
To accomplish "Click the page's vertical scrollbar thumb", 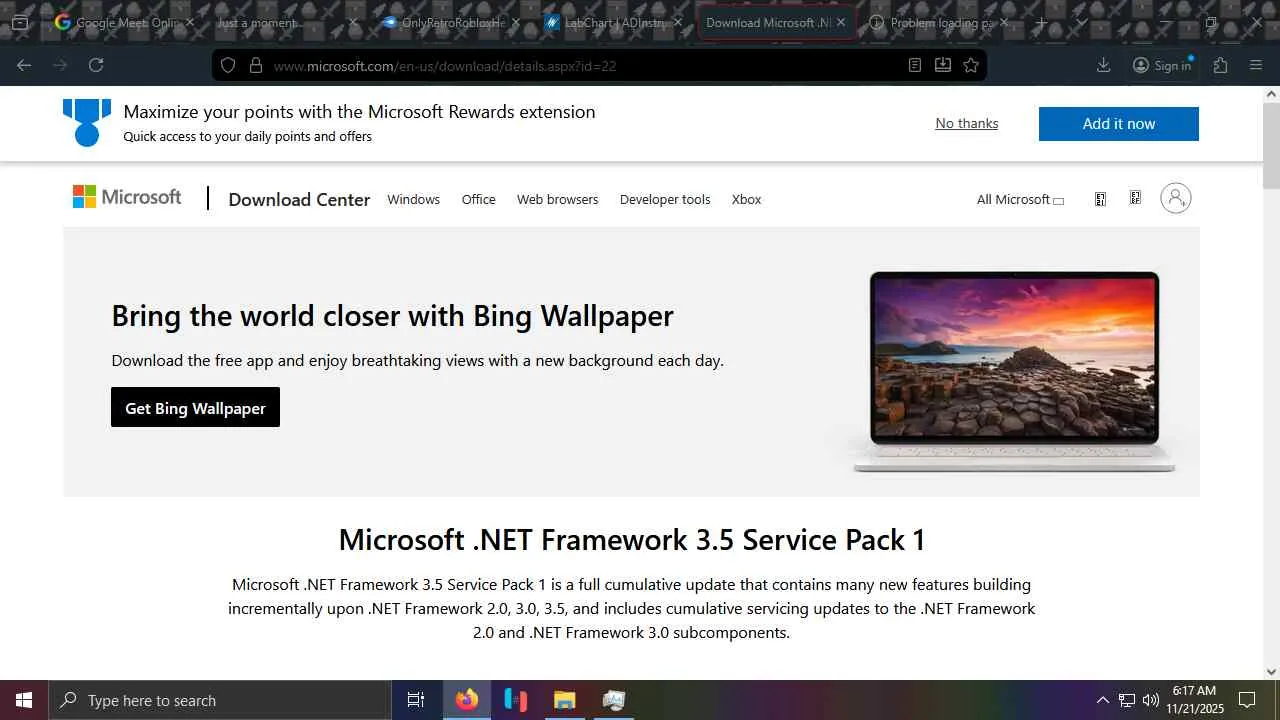I will [x=1272, y=145].
